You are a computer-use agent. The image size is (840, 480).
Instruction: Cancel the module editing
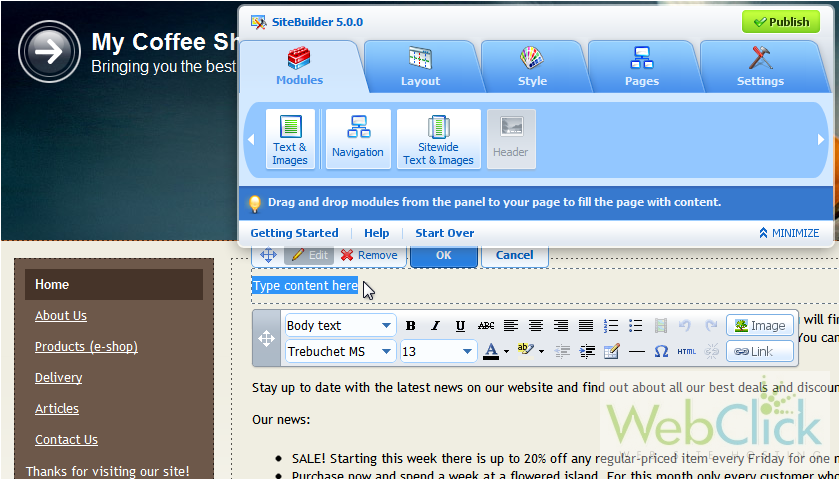pyautogui.click(x=514, y=255)
